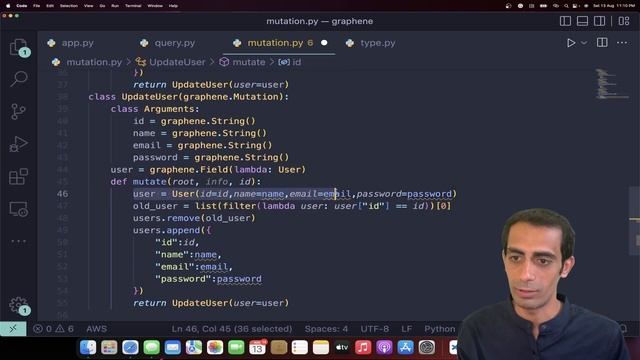Open Podcasts from the Dock

[x=384, y=347]
